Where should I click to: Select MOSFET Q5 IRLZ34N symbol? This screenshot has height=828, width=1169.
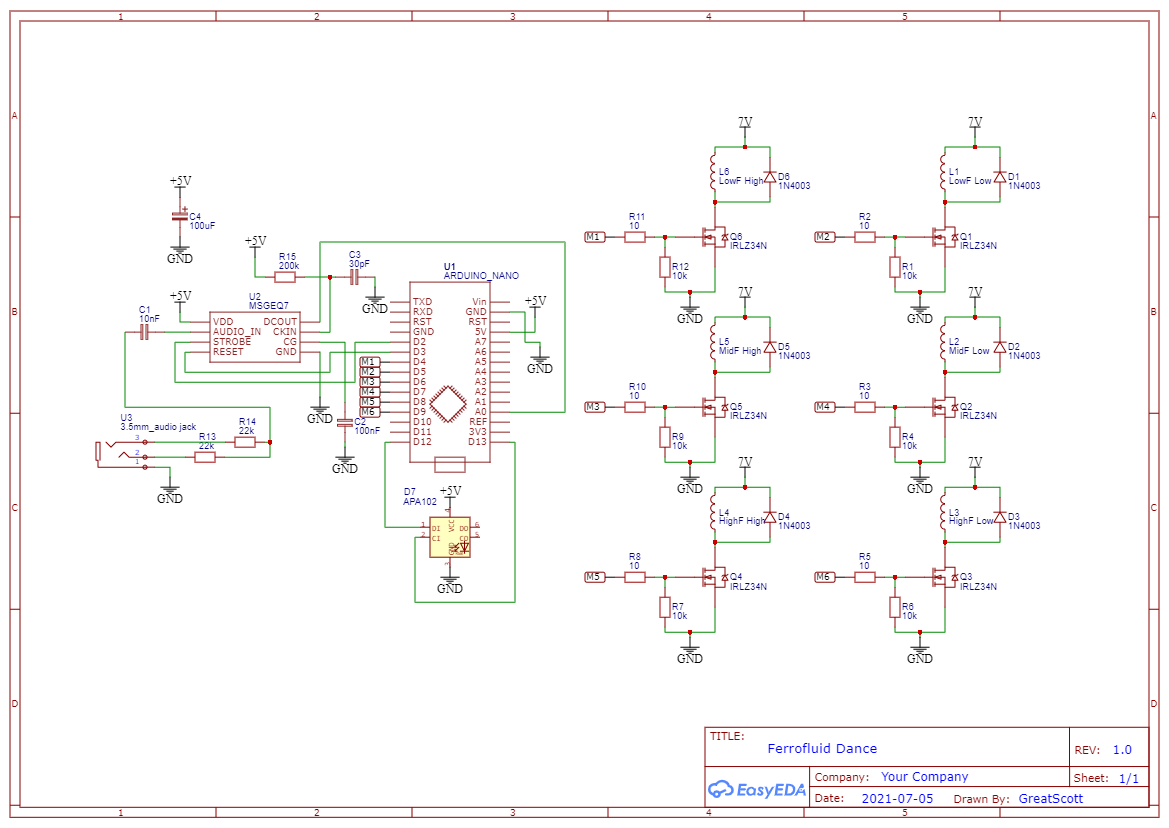[x=717, y=408]
